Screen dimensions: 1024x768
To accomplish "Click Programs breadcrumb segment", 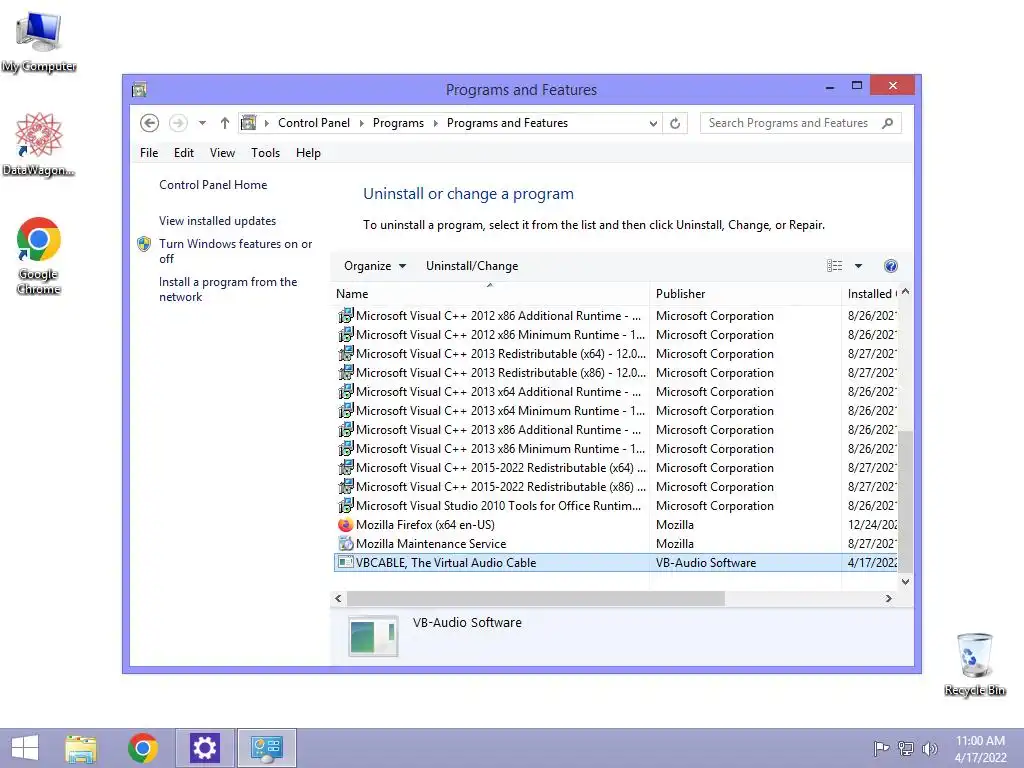I will pos(398,123).
